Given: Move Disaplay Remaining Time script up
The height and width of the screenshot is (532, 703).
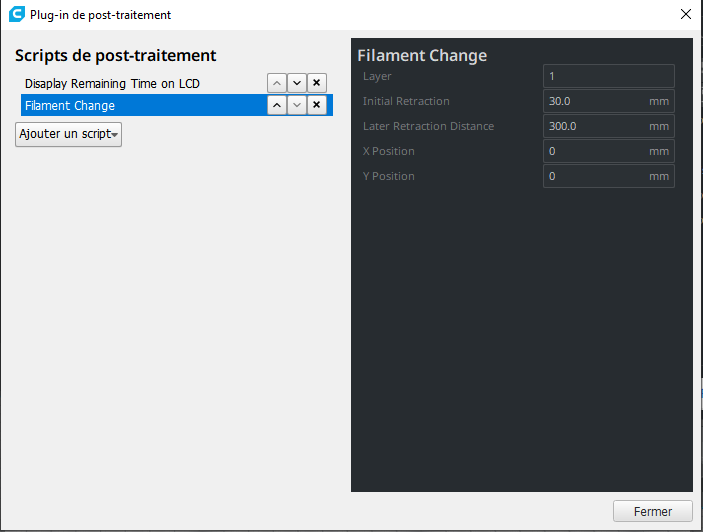Looking at the screenshot, I should [x=277, y=83].
